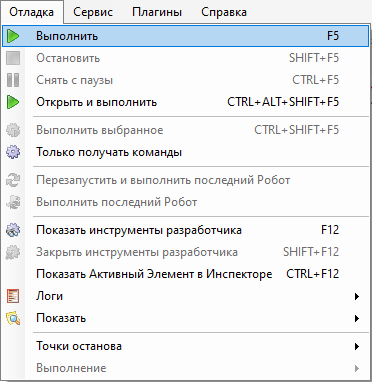
Task: Open the Справка menu
Action: [224, 12]
